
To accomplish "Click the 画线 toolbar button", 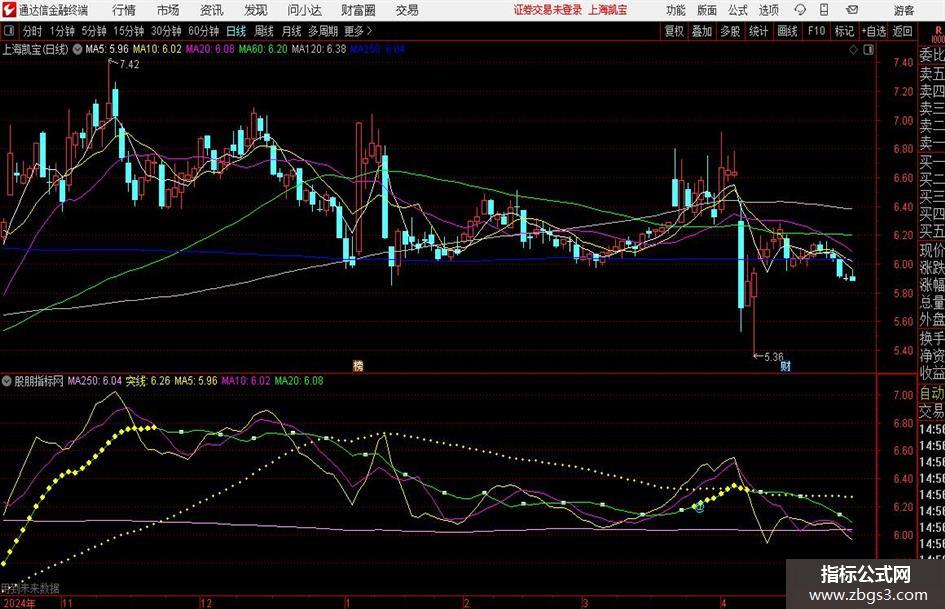I will (787, 31).
